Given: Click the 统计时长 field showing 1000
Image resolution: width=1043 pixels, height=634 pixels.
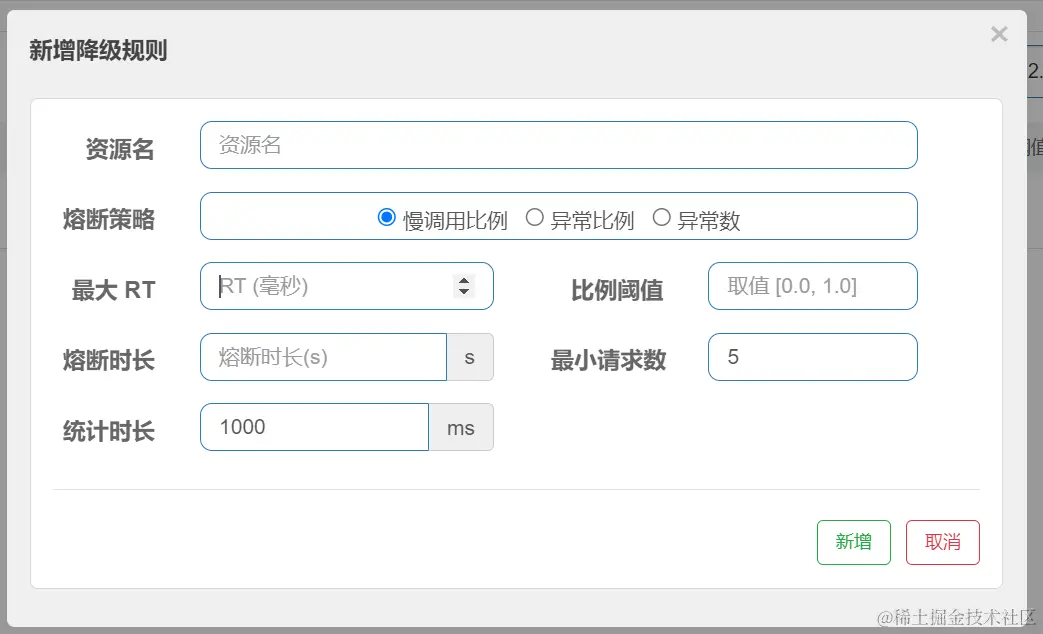Looking at the screenshot, I should point(315,427).
